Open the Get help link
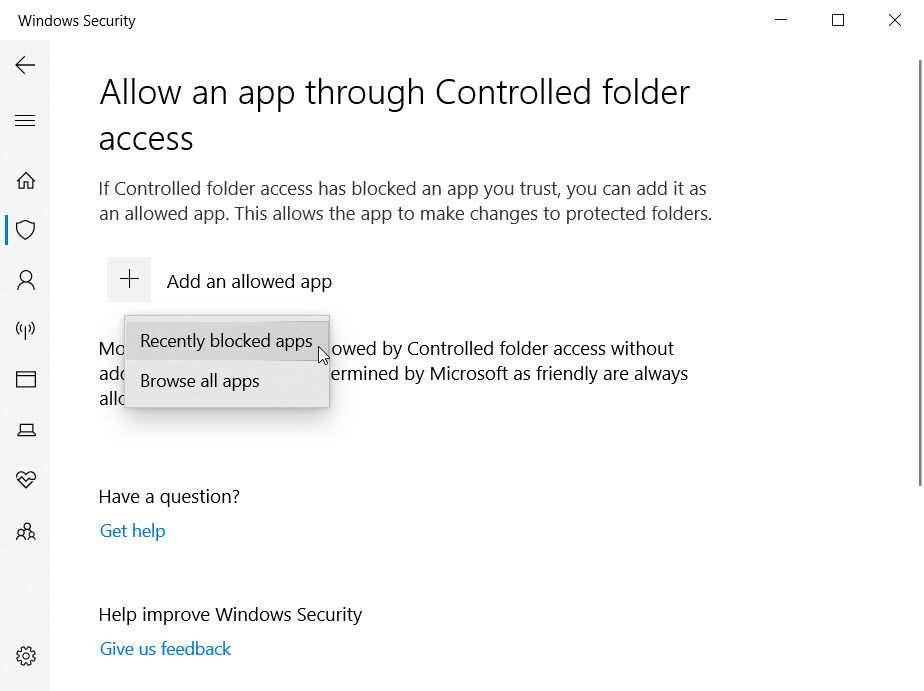Viewport: 924px width, 691px height. (132, 531)
